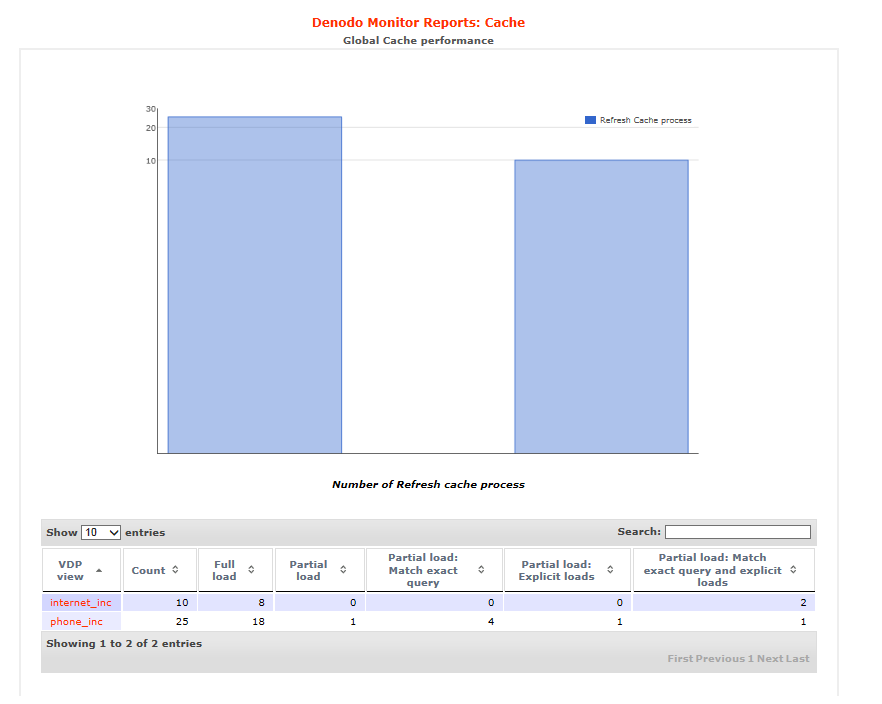
Task: Sort table by Count column
Action: [x=160, y=570]
